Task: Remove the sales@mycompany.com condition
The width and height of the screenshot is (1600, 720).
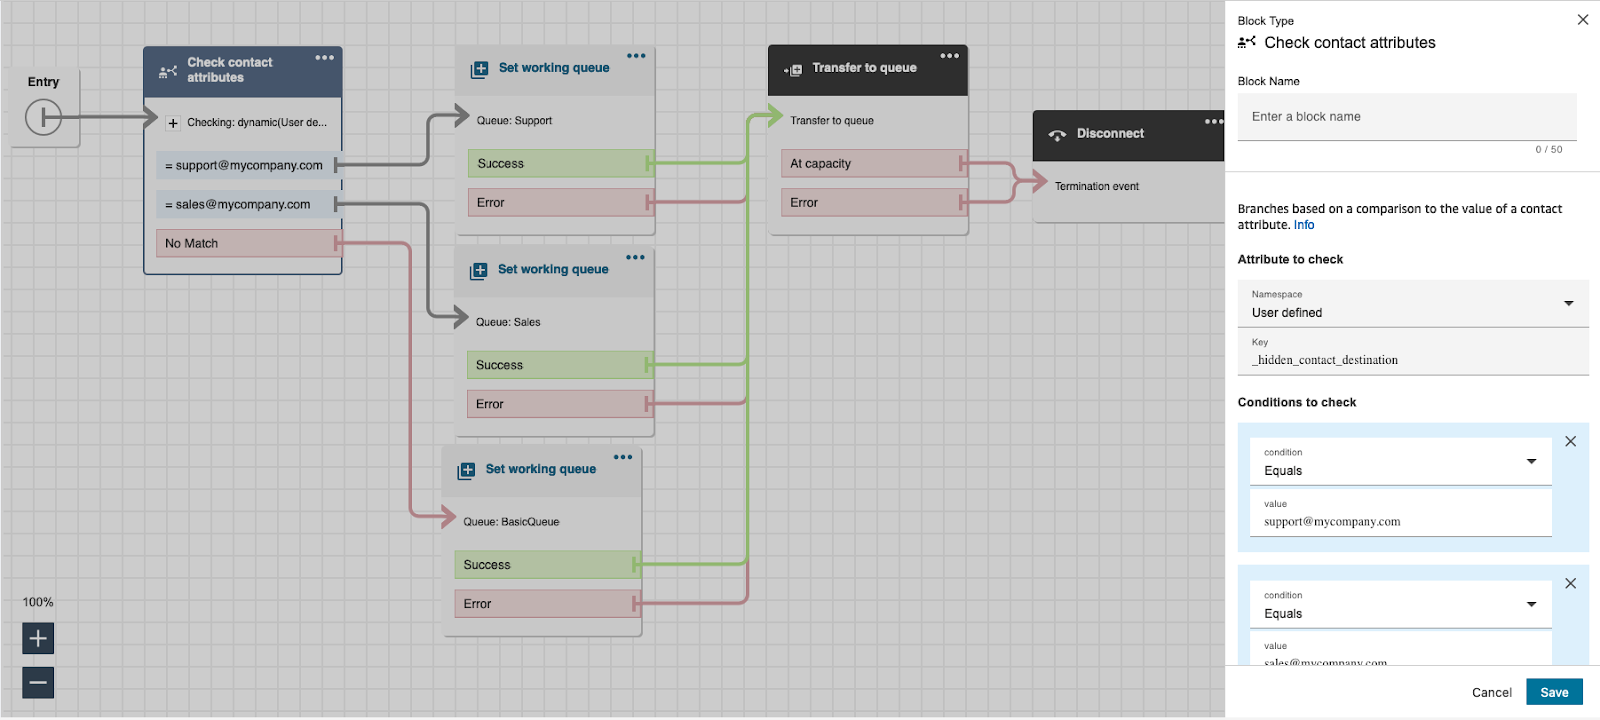Action: [x=1570, y=584]
